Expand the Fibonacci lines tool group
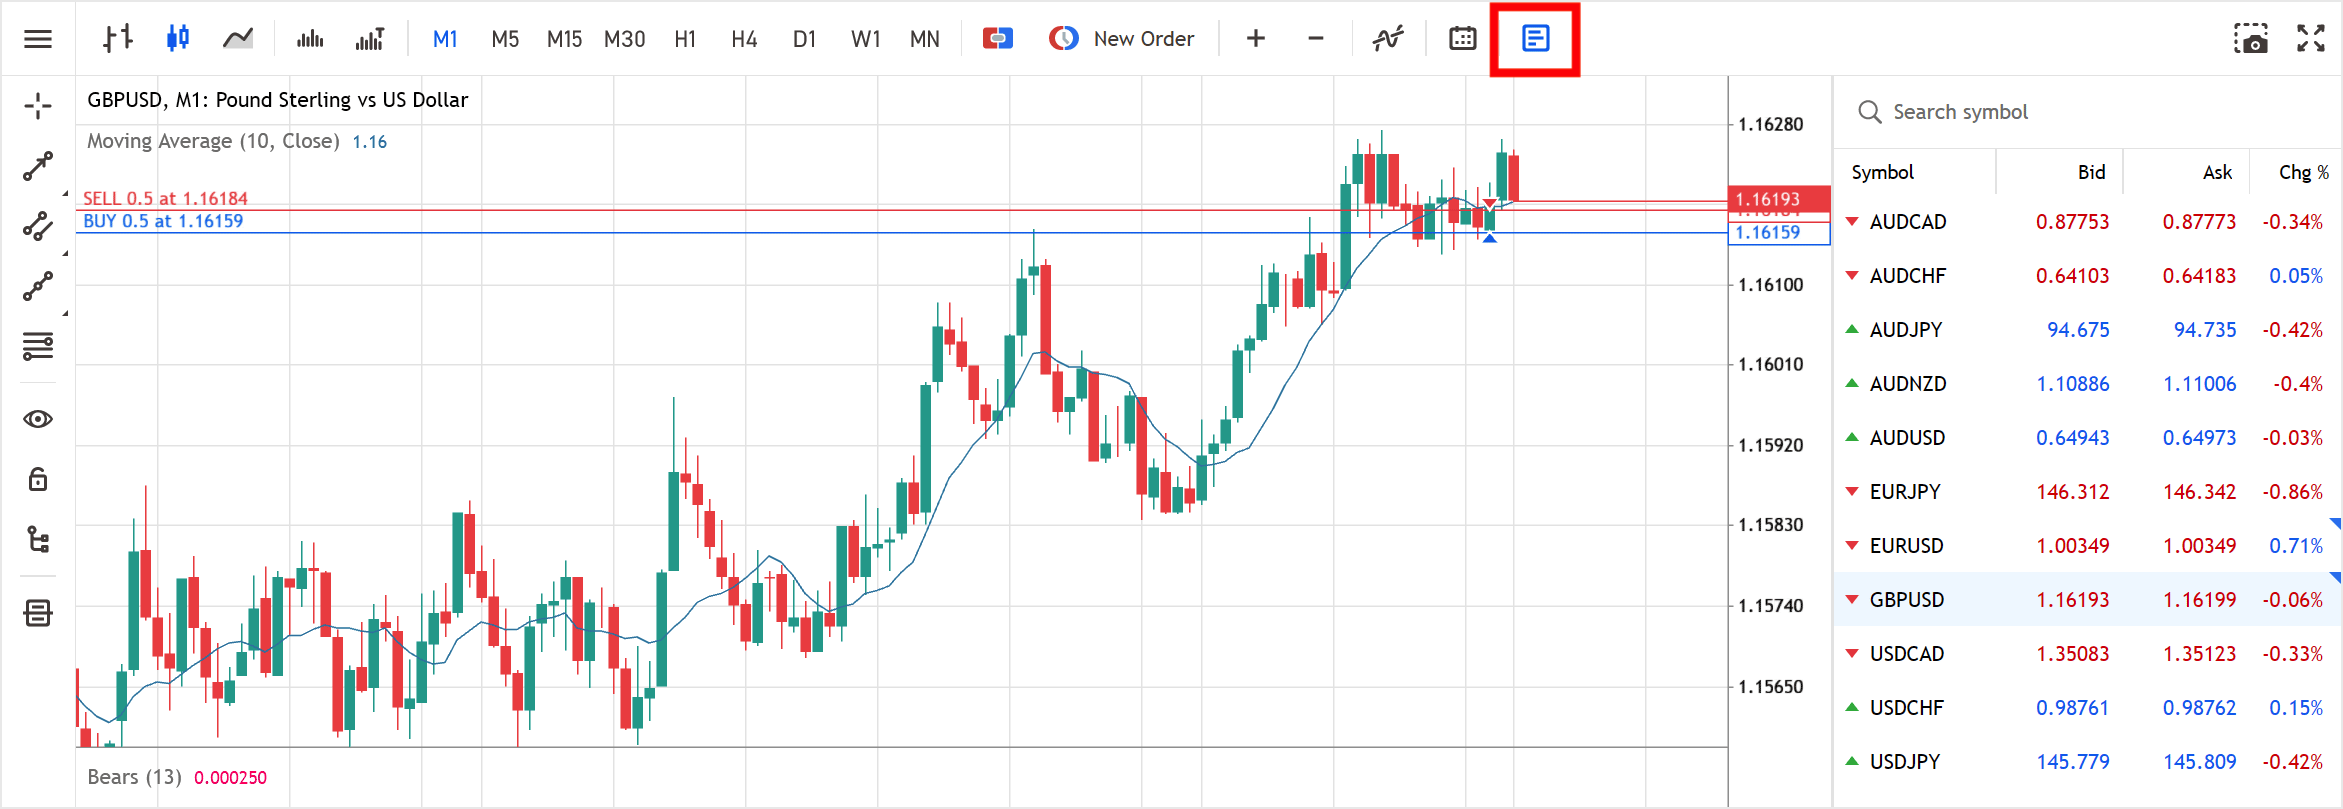 (x=38, y=347)
